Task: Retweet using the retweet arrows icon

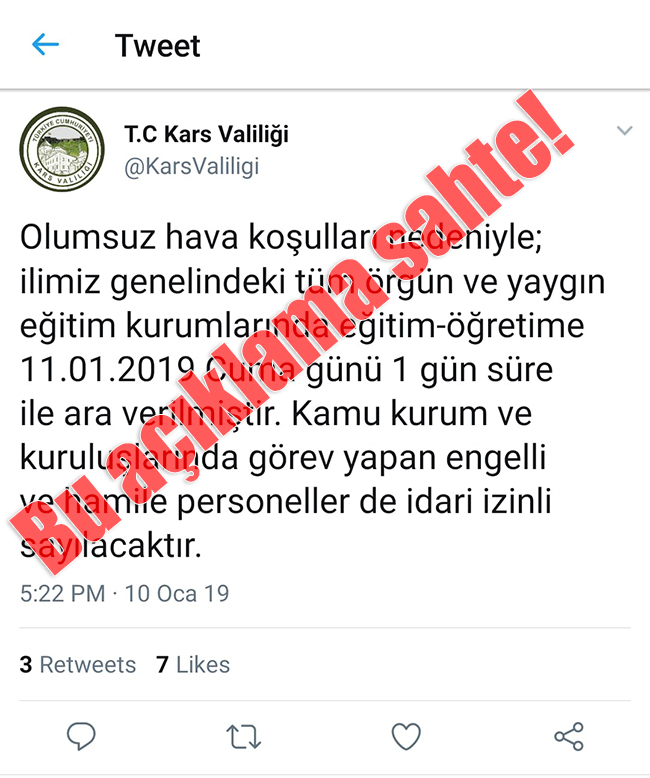Action: 244,736
